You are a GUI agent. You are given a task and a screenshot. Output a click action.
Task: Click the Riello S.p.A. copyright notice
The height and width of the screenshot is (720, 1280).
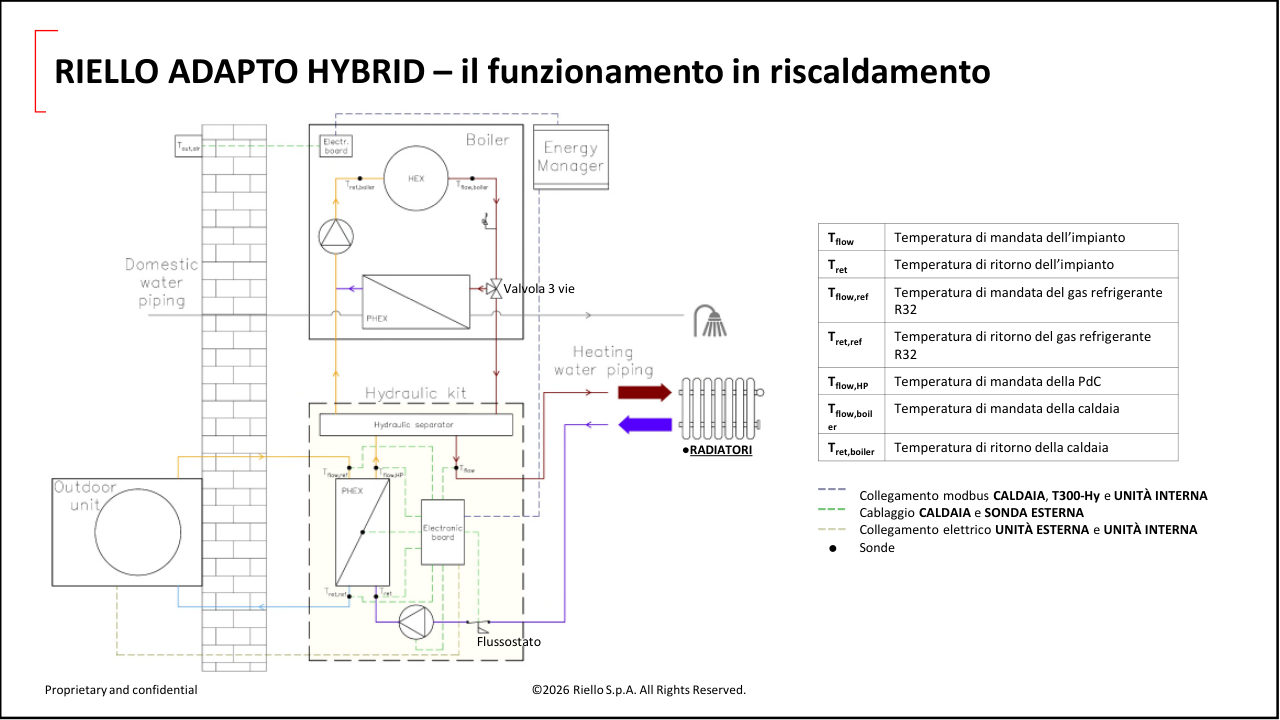pos(639,690)
